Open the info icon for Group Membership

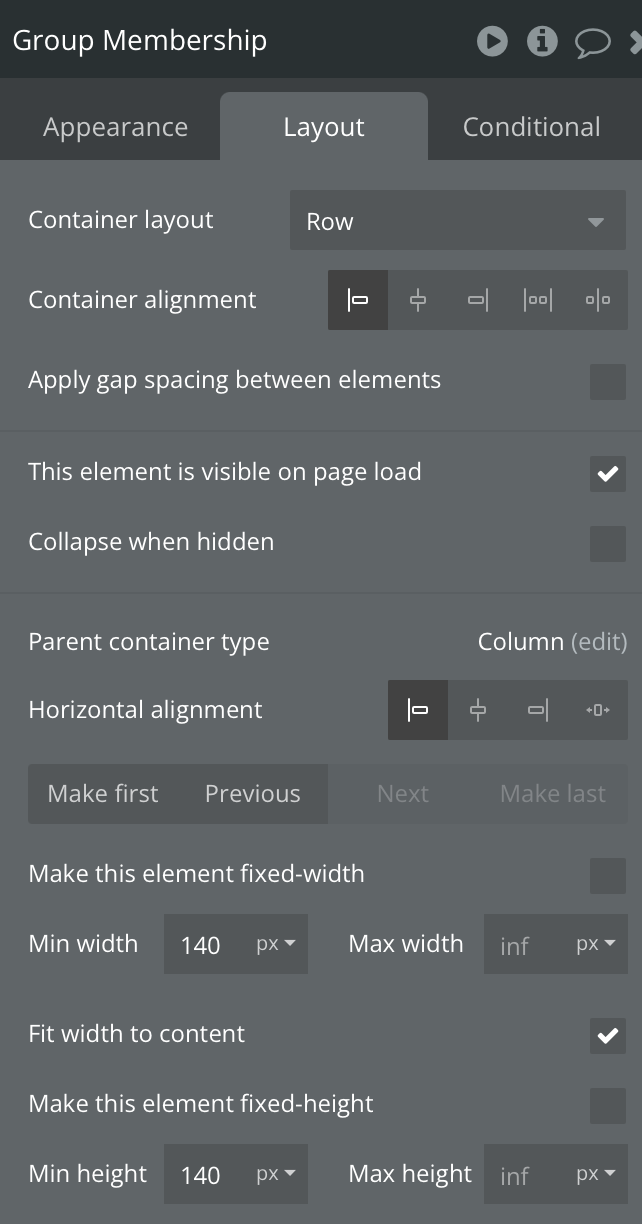[x=542, y=41]
